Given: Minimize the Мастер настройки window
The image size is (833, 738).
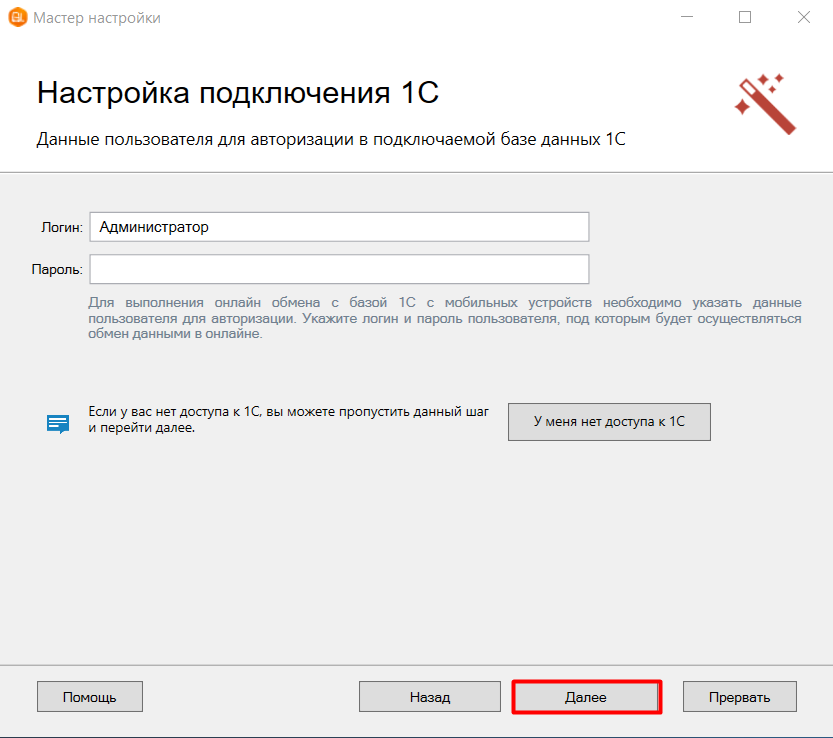Looking at the screenshot, I should pos(686,18).
